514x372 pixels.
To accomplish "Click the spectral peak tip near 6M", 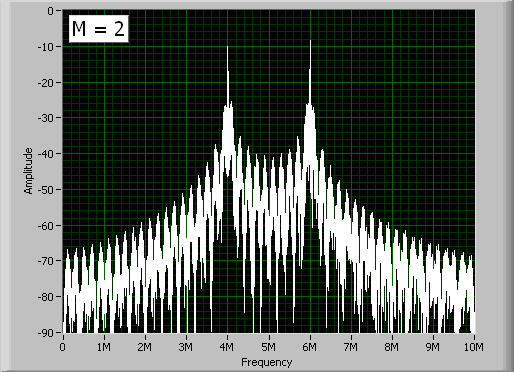I will (310, 41).
